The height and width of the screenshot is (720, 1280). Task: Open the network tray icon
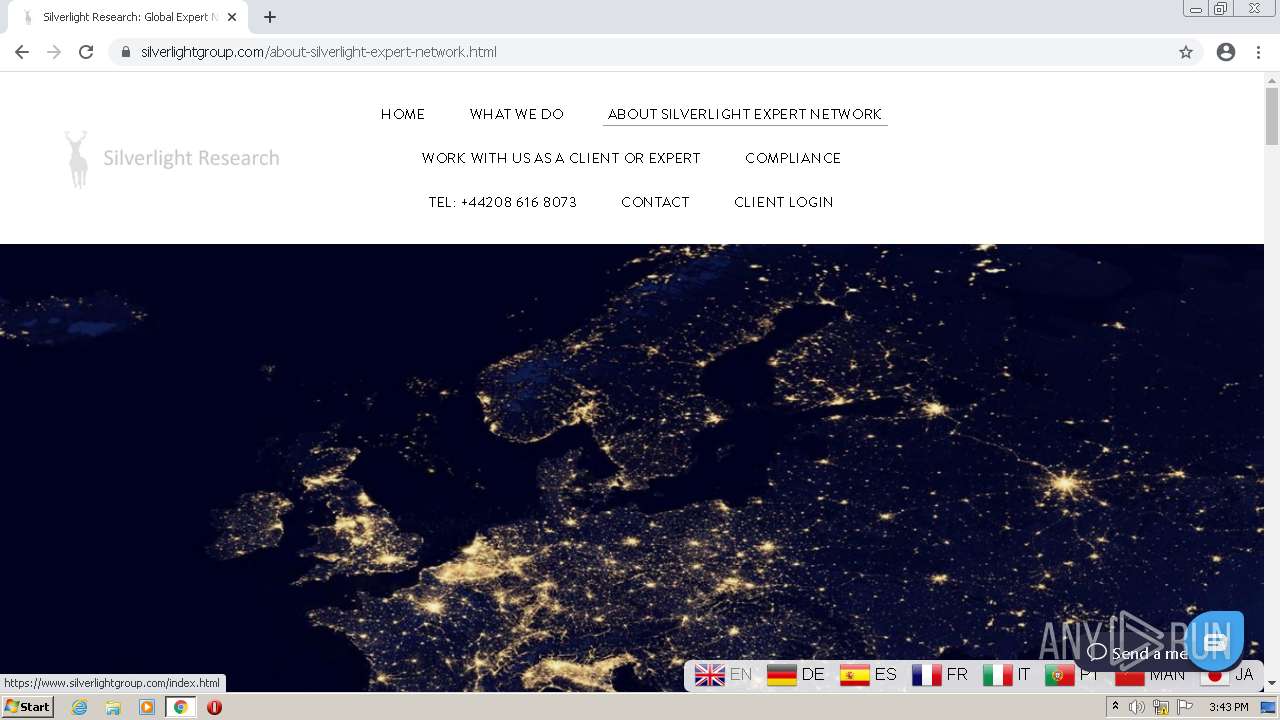pos(1161,707)
